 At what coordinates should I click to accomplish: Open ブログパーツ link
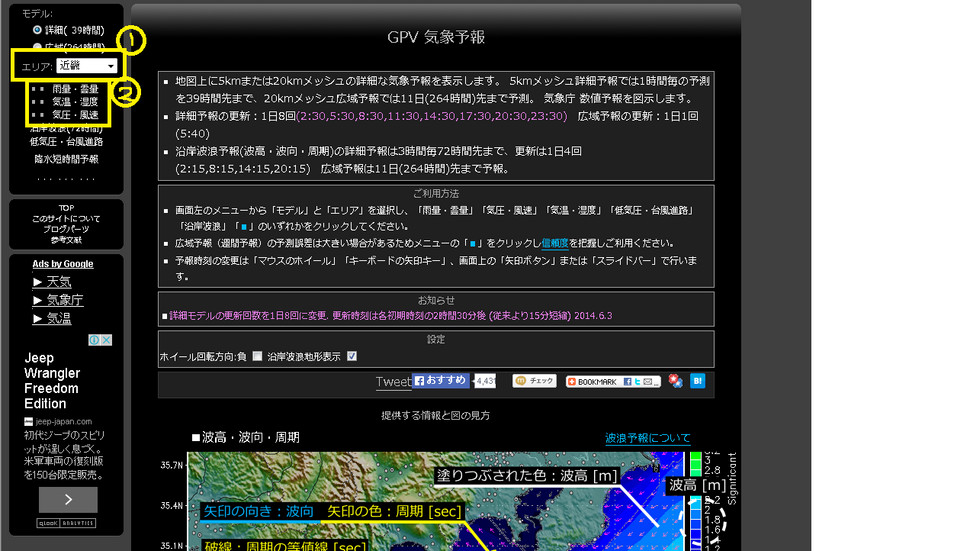[66, 229]
